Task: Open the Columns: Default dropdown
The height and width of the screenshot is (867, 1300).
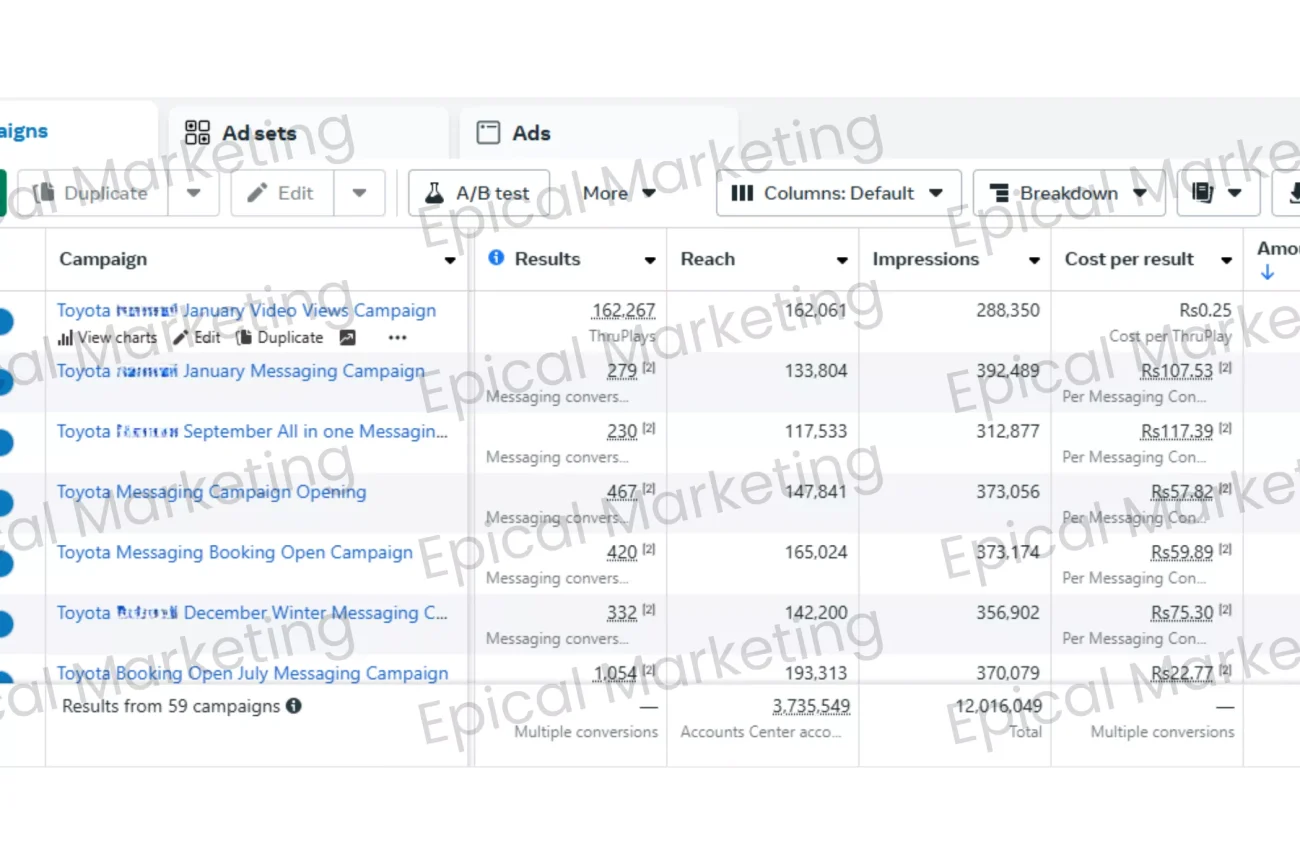Action: point(839,193)
